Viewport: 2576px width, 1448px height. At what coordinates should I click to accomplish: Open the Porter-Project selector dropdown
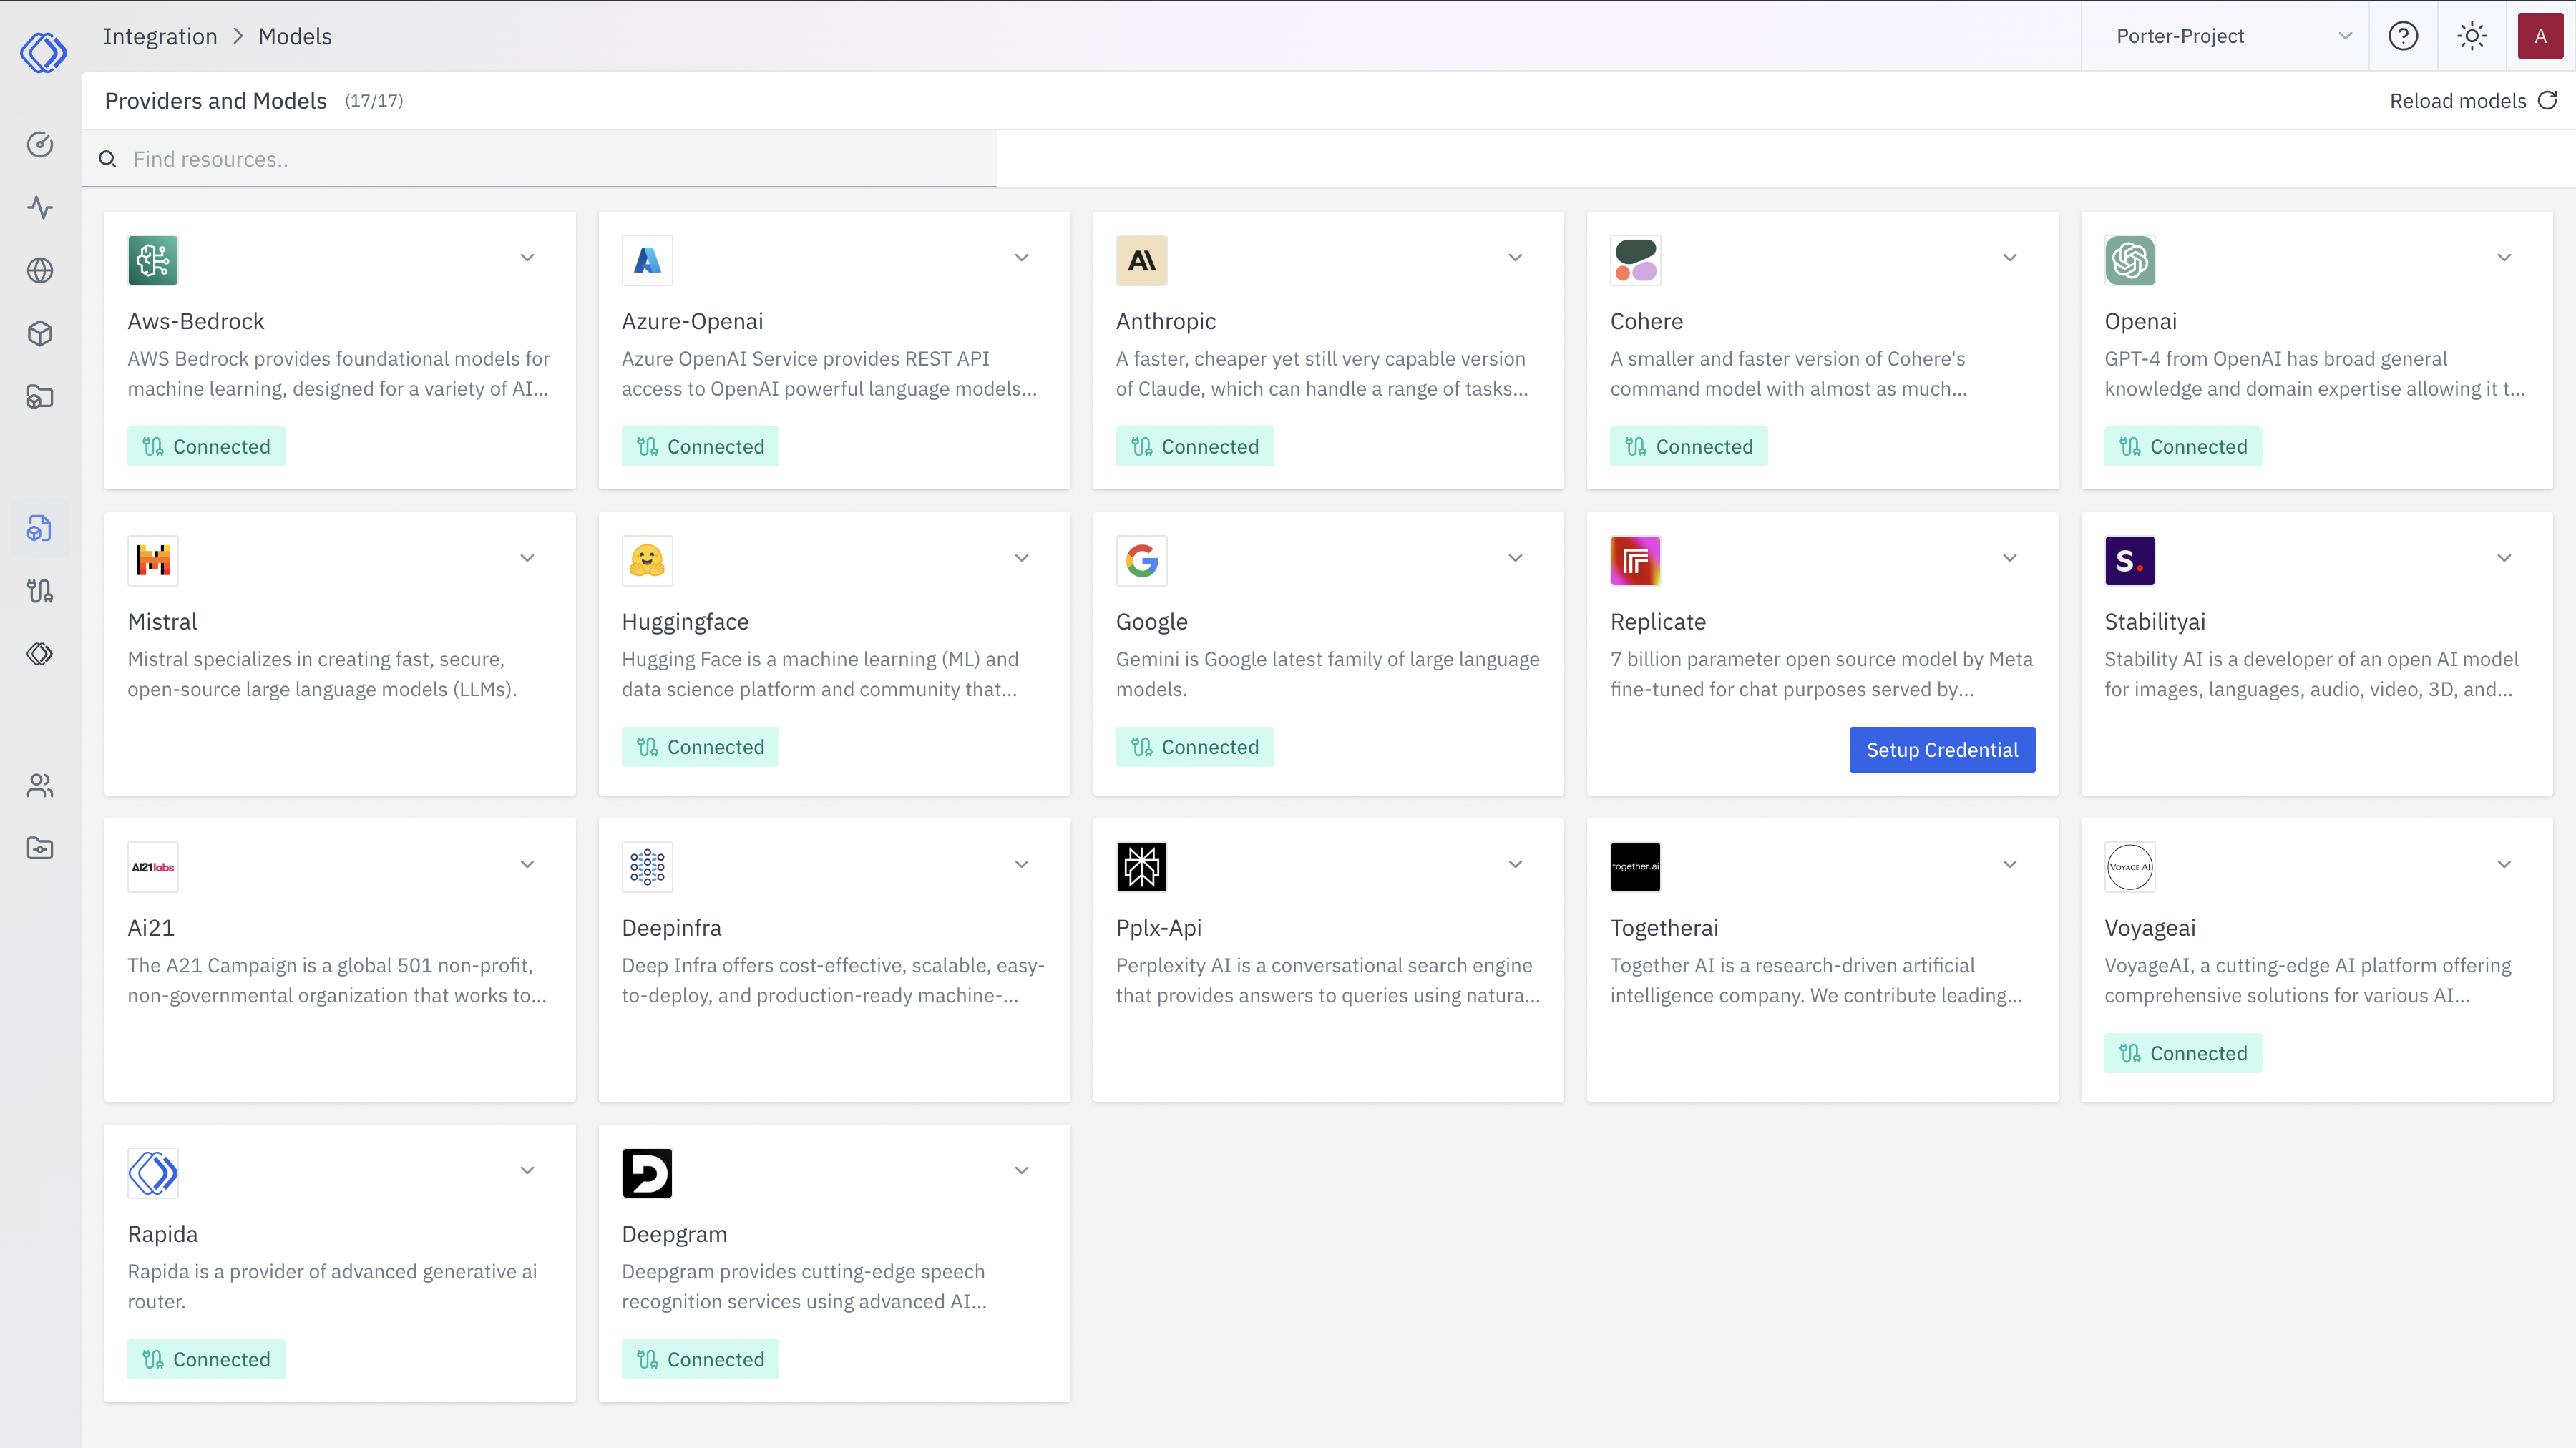pos(2224,36)
